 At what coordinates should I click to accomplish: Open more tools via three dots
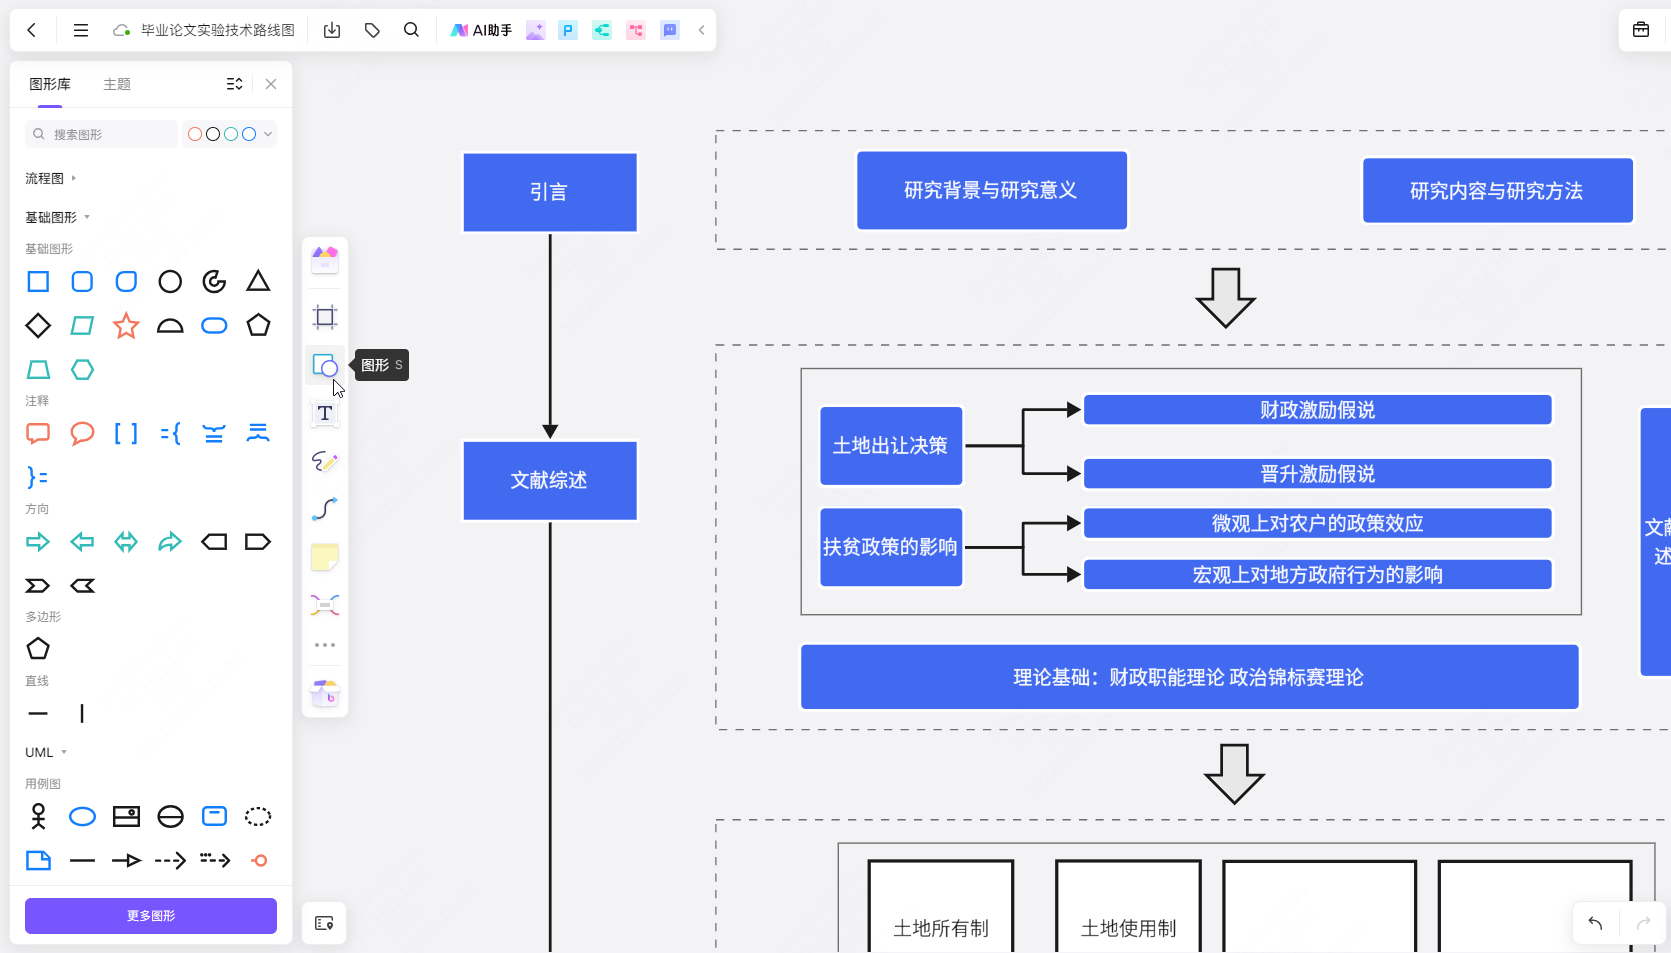click(x=325, y=645)
